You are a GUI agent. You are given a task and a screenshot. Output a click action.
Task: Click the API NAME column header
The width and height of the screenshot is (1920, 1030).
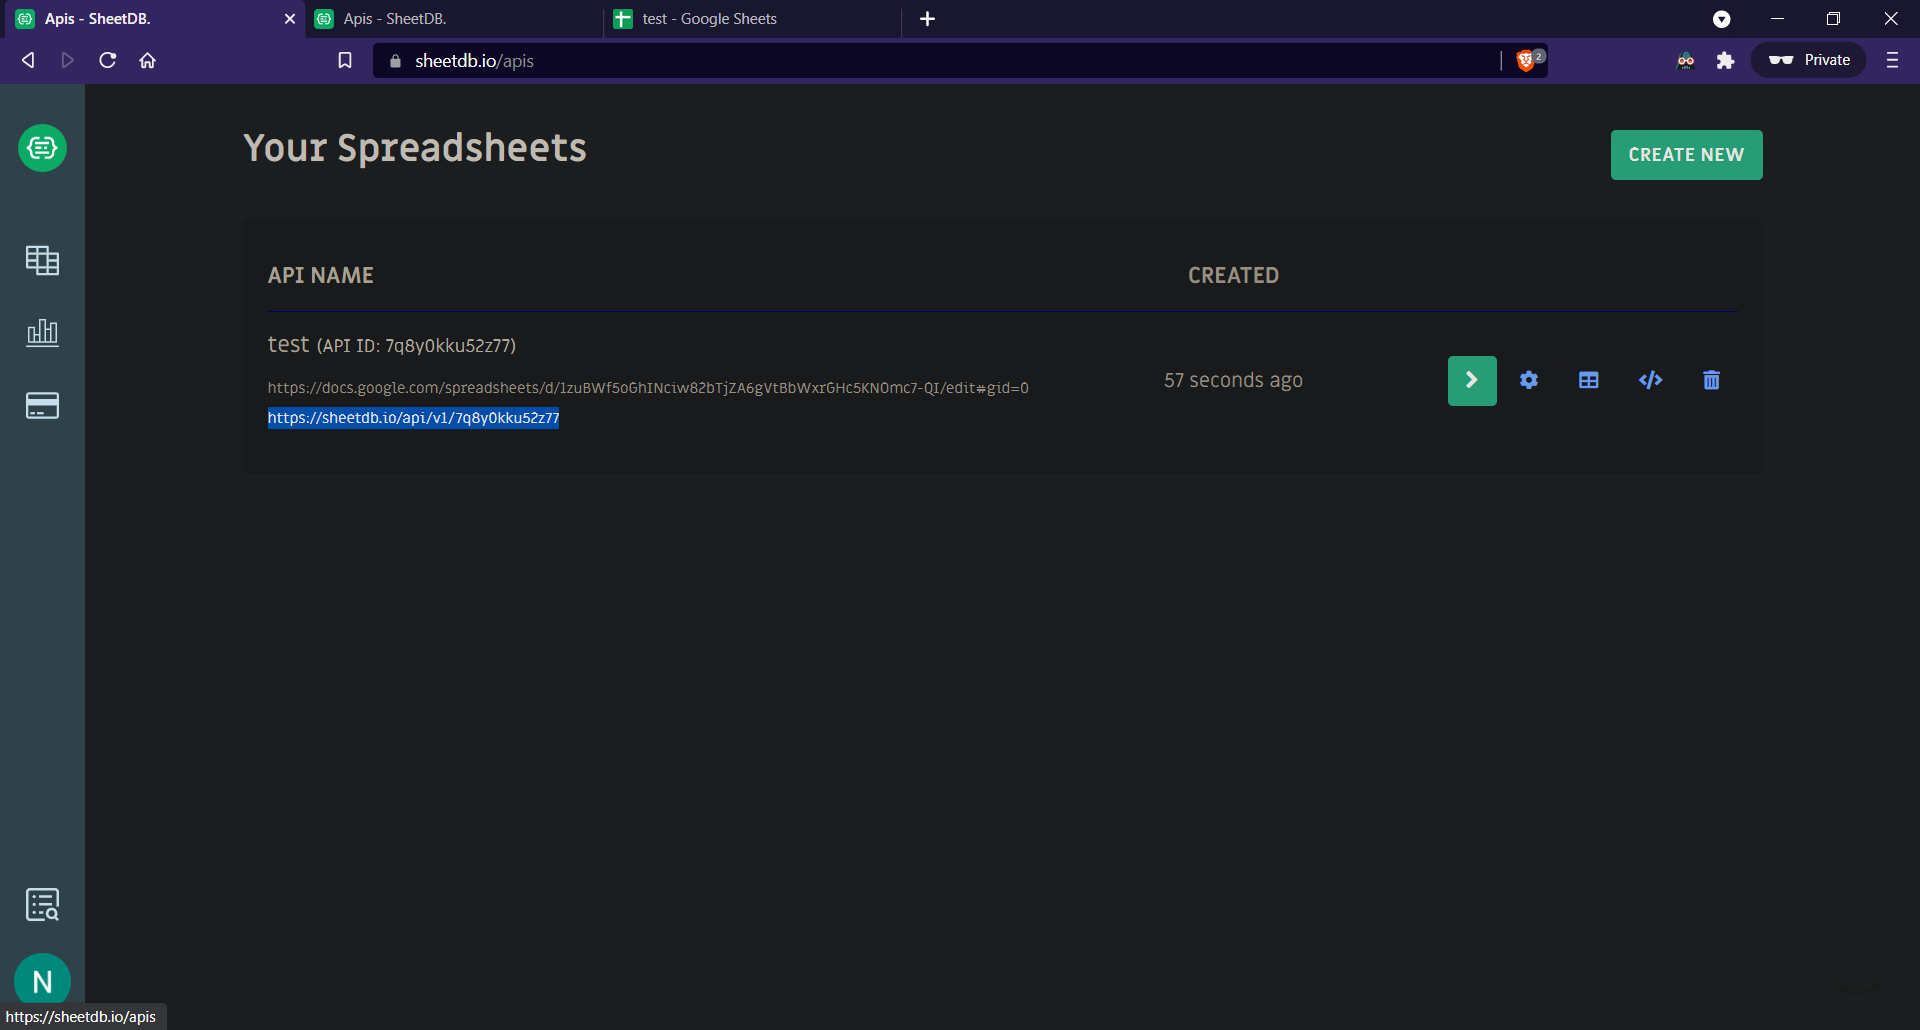[320, 275]
